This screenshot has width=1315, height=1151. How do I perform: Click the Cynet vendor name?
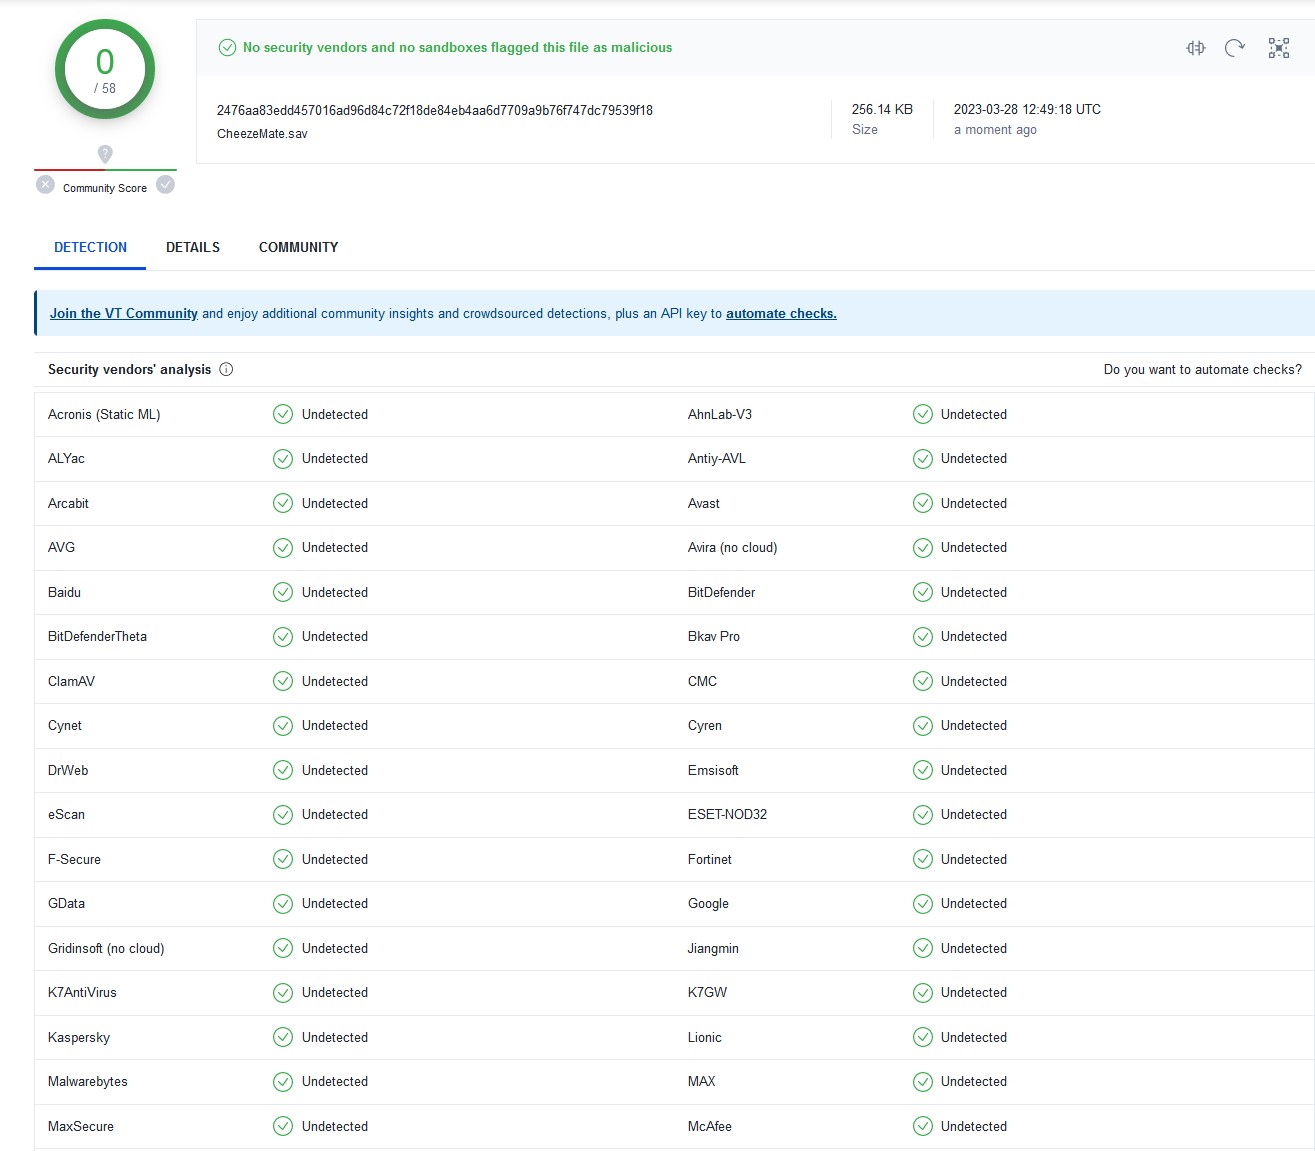point(65,726)
